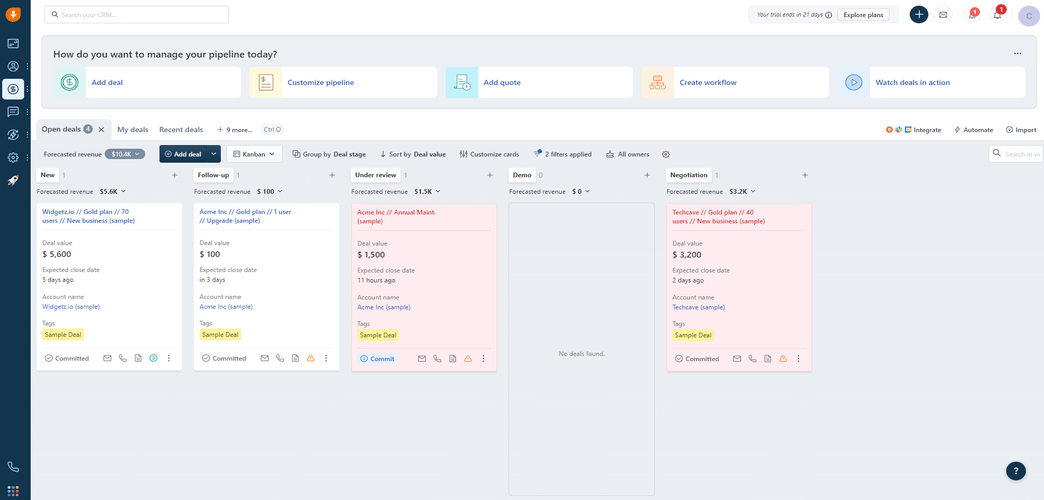Open the ellipsis menu of pipeline banner
The height and width of the screenshot is (500, 1044).
(1017, 53)
